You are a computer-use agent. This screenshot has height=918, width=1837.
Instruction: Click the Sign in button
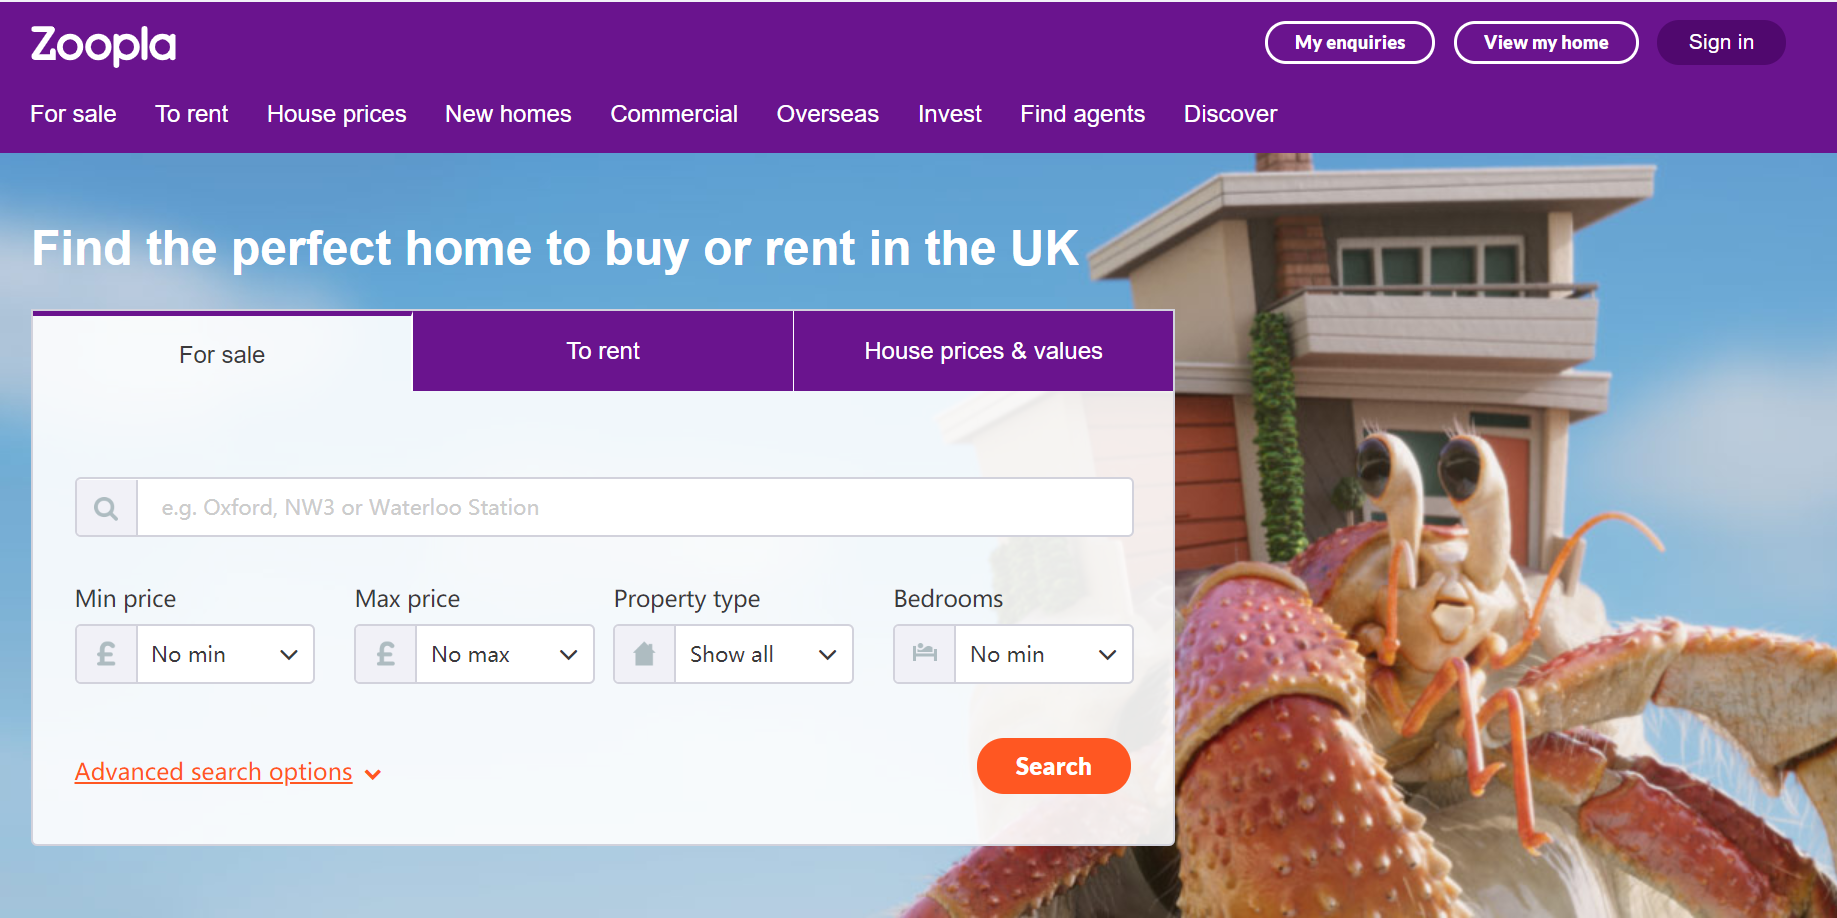[x=1721, y=43]
